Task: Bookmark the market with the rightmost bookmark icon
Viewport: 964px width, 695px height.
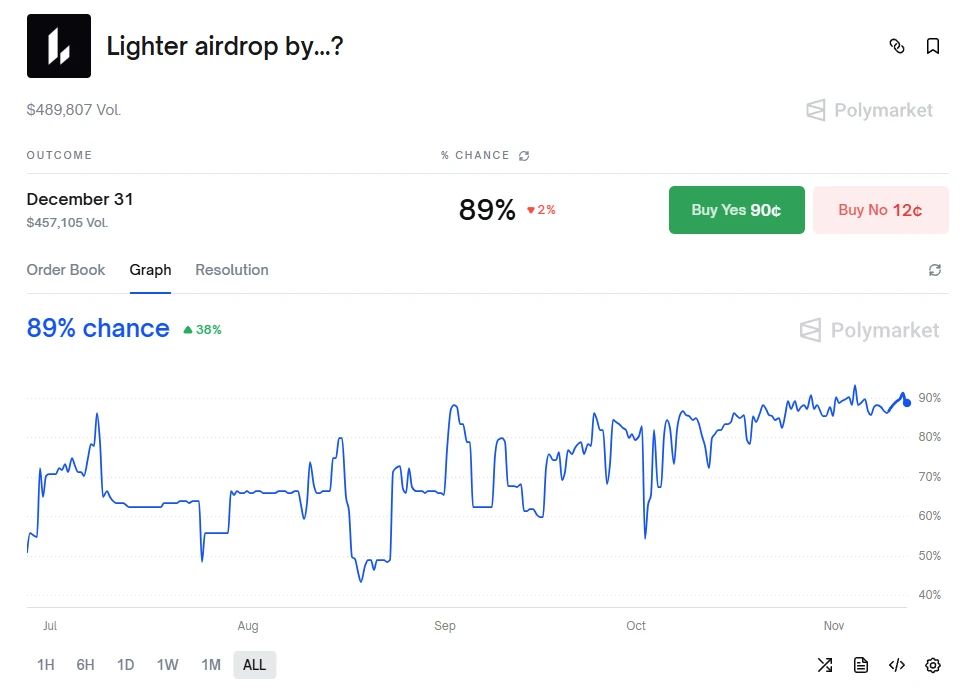Action: [x=933, y=46]
